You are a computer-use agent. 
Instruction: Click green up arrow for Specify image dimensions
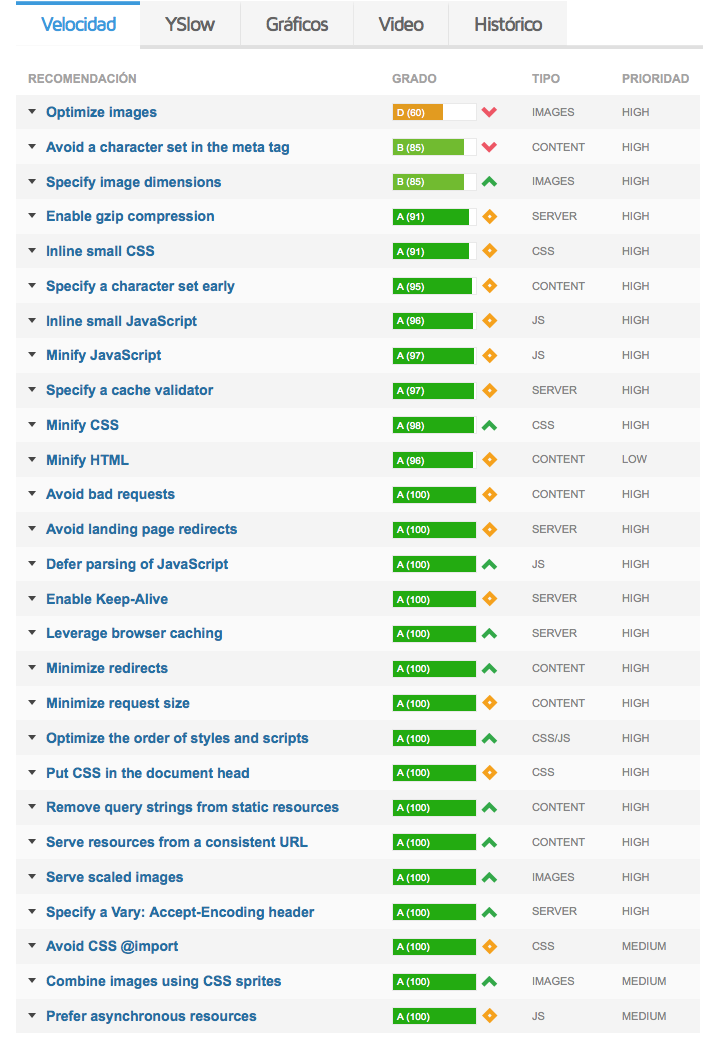(x=489, y=181)
